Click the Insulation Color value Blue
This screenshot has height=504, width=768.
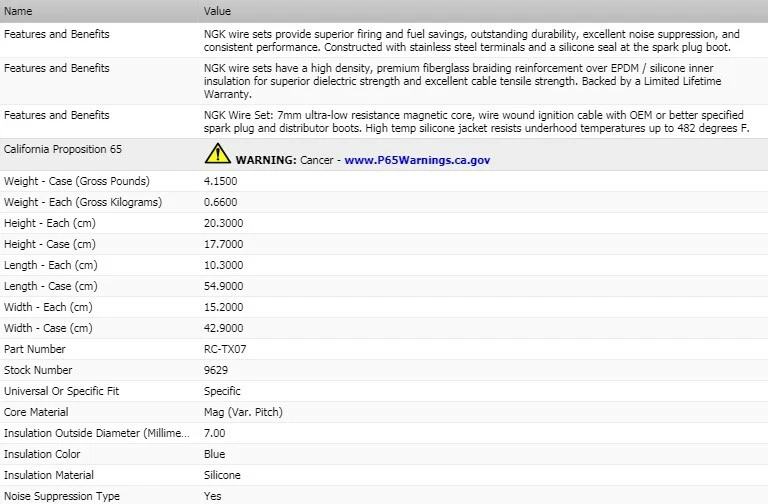(215, 454)
